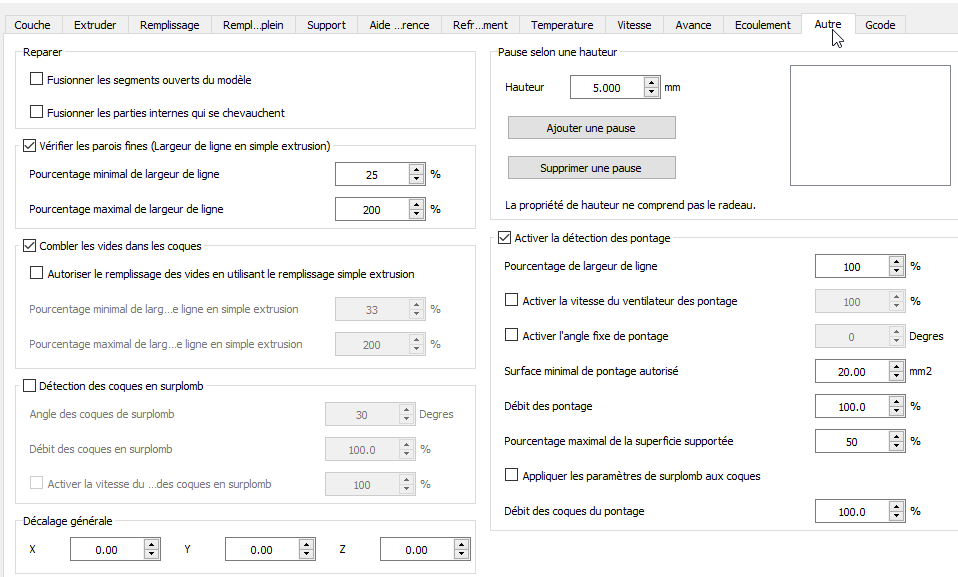This screenshot has width=958, height=577.
Task: Open the Refr...ment tab
Action: point(480,25)
